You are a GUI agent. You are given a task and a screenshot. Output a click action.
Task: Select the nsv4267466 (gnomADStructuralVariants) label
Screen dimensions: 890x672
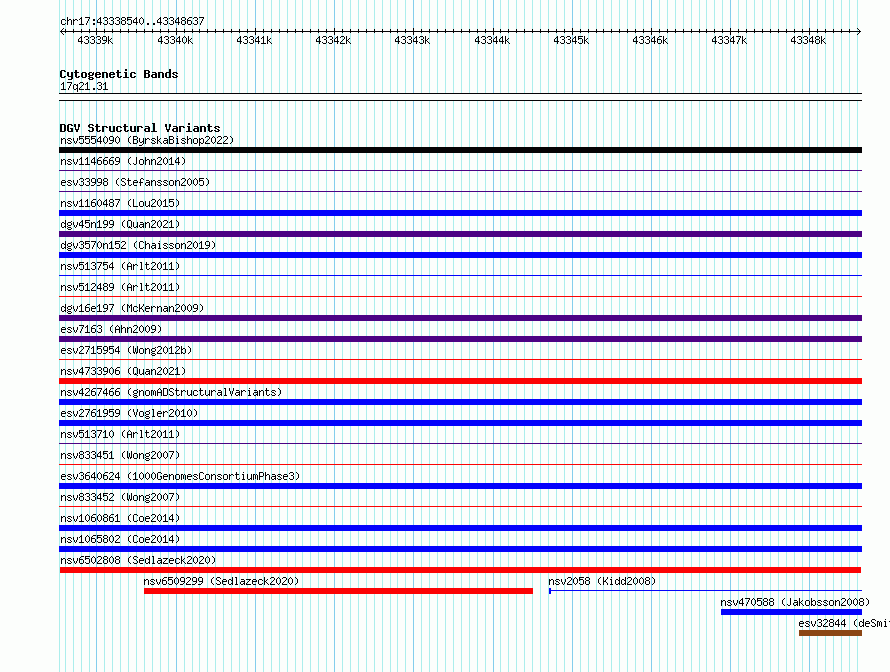(171, 392)
